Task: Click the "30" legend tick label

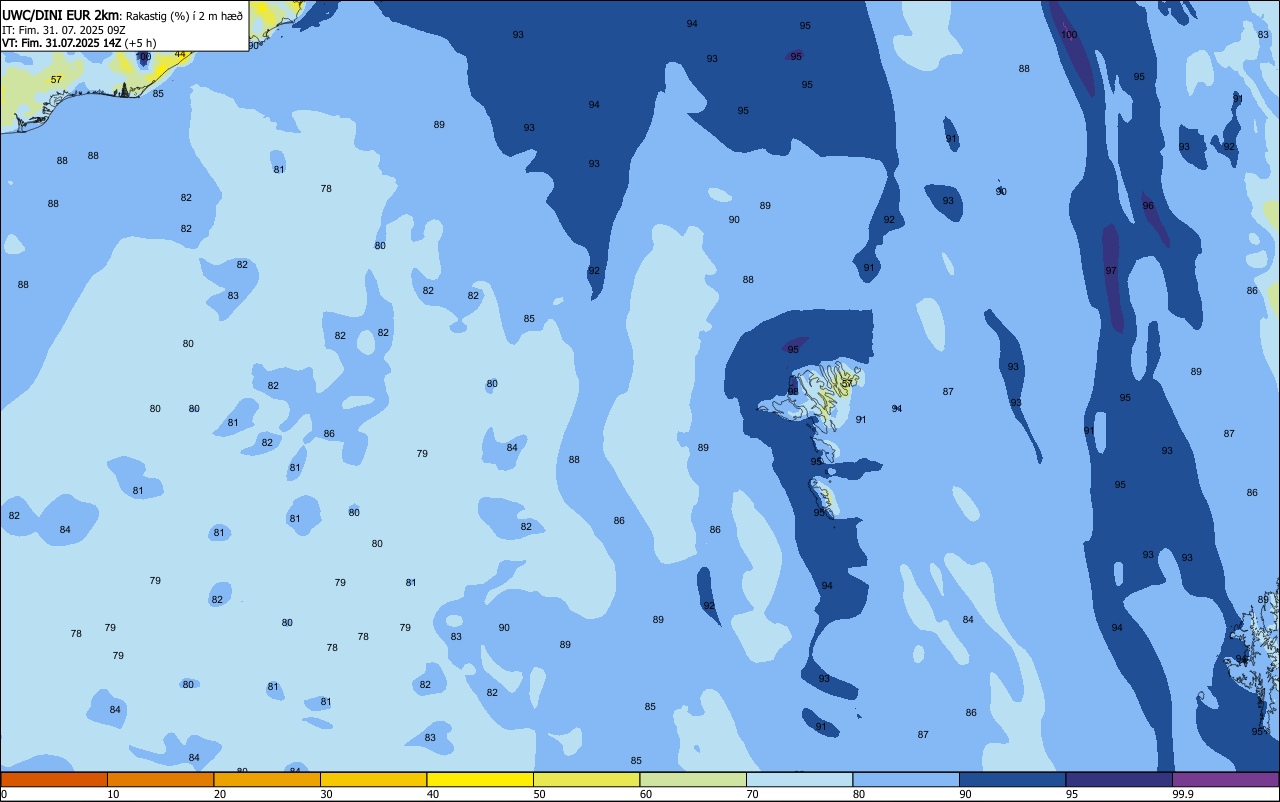Action: coord(326,794)
